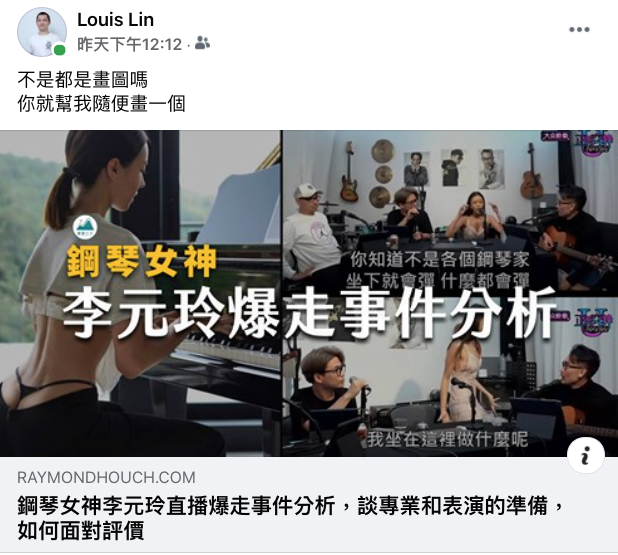Click the 李元玲爆走事件分析 overlay title
The image size is (618, 555).
click(309, 314)
